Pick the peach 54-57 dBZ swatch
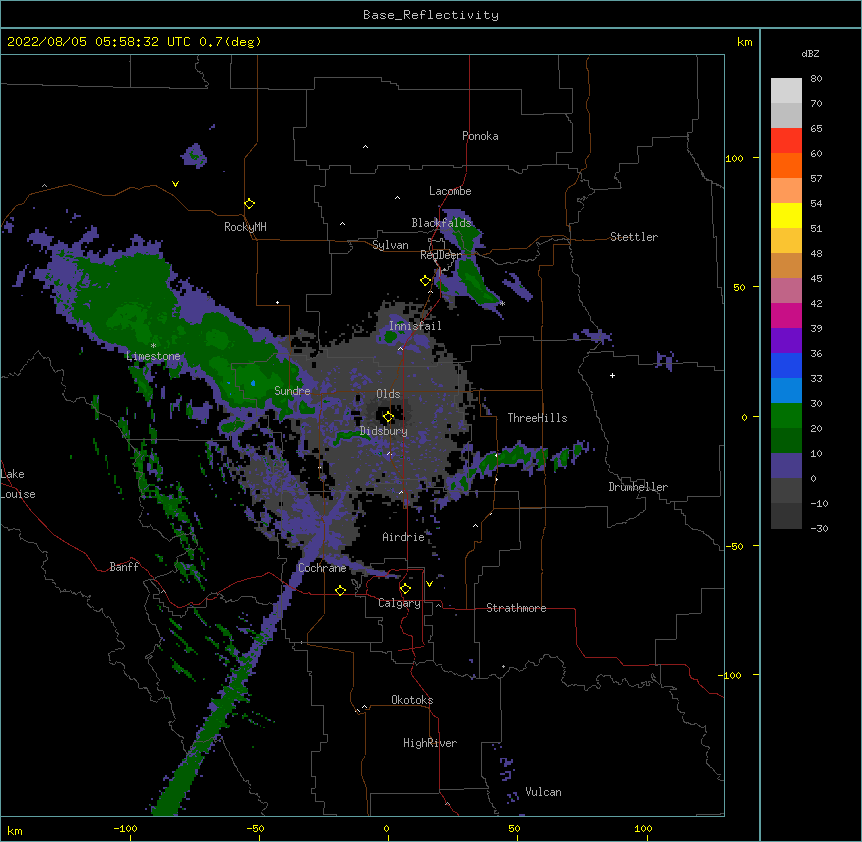The height and width of the screenshot is (842, 862). pos(786,191)
